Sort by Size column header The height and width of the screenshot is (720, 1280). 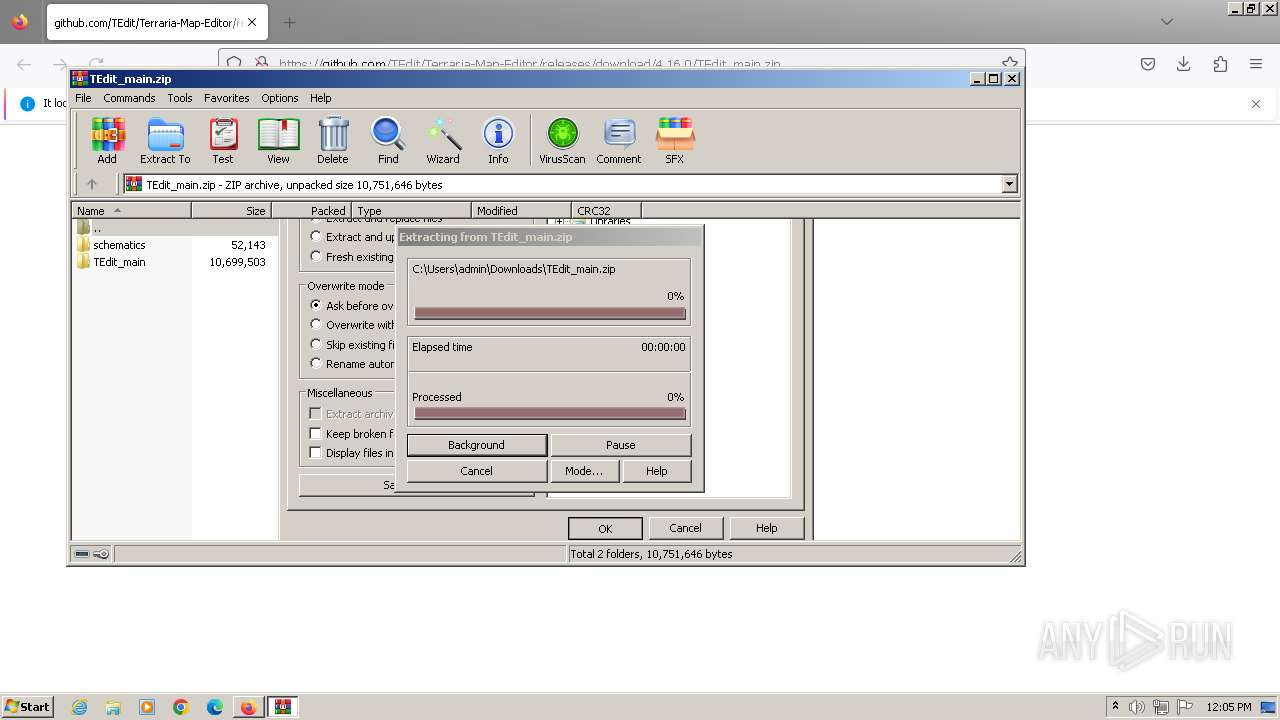pyautogui.click(x=231, y=210)
